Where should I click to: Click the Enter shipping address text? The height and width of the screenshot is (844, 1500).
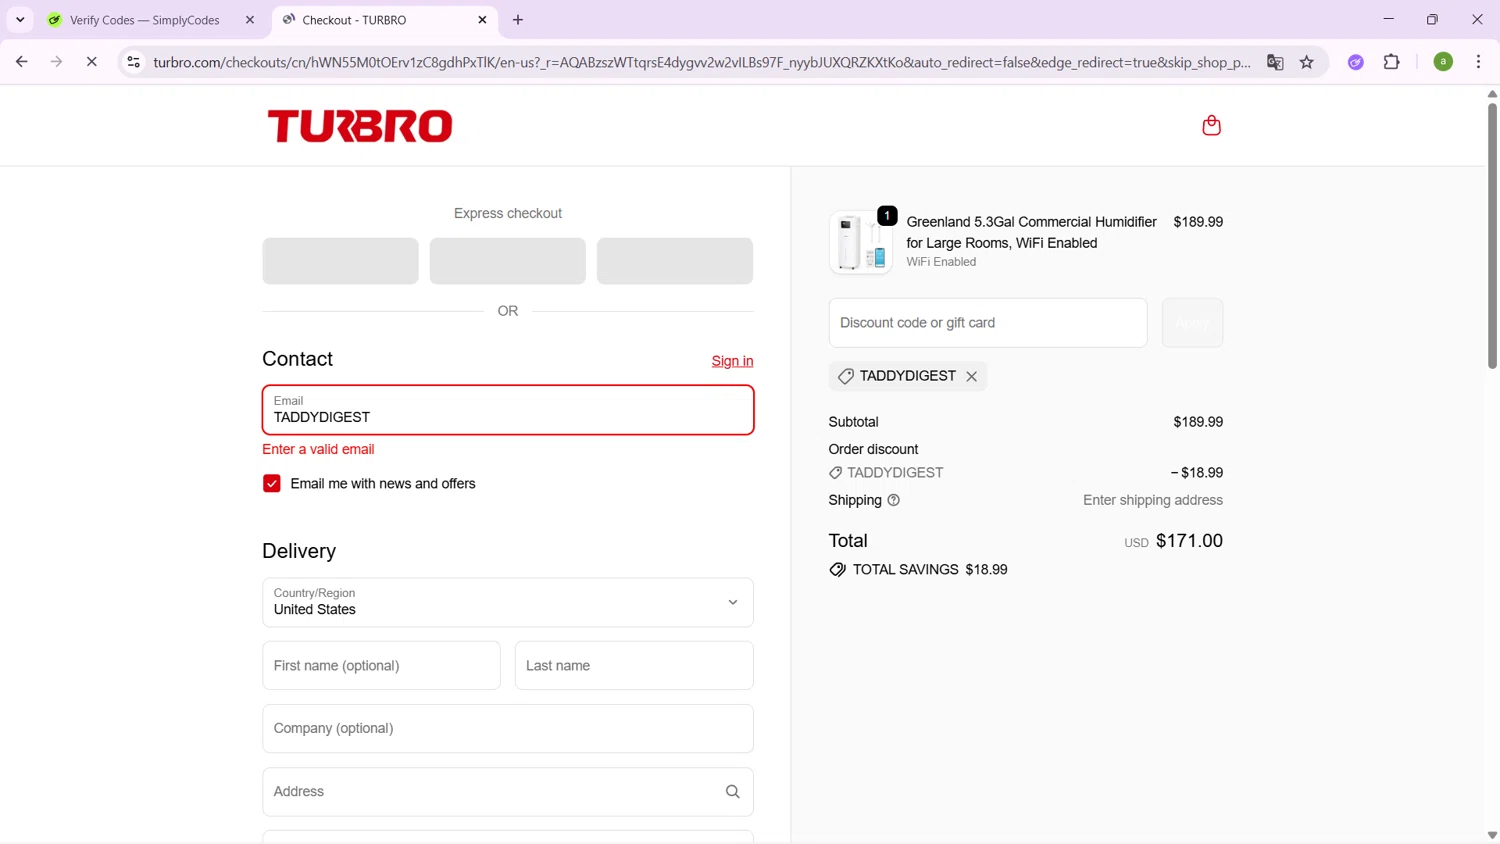(1153, 500)
